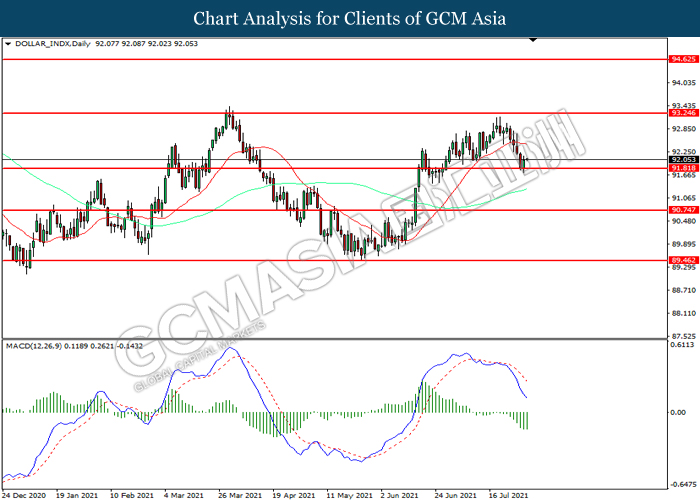Viewport: 700px width, 500px height.
Task: Click the MACD(12,26,9) indicator label
Action: pyautogui.click(x=36, y=346)
